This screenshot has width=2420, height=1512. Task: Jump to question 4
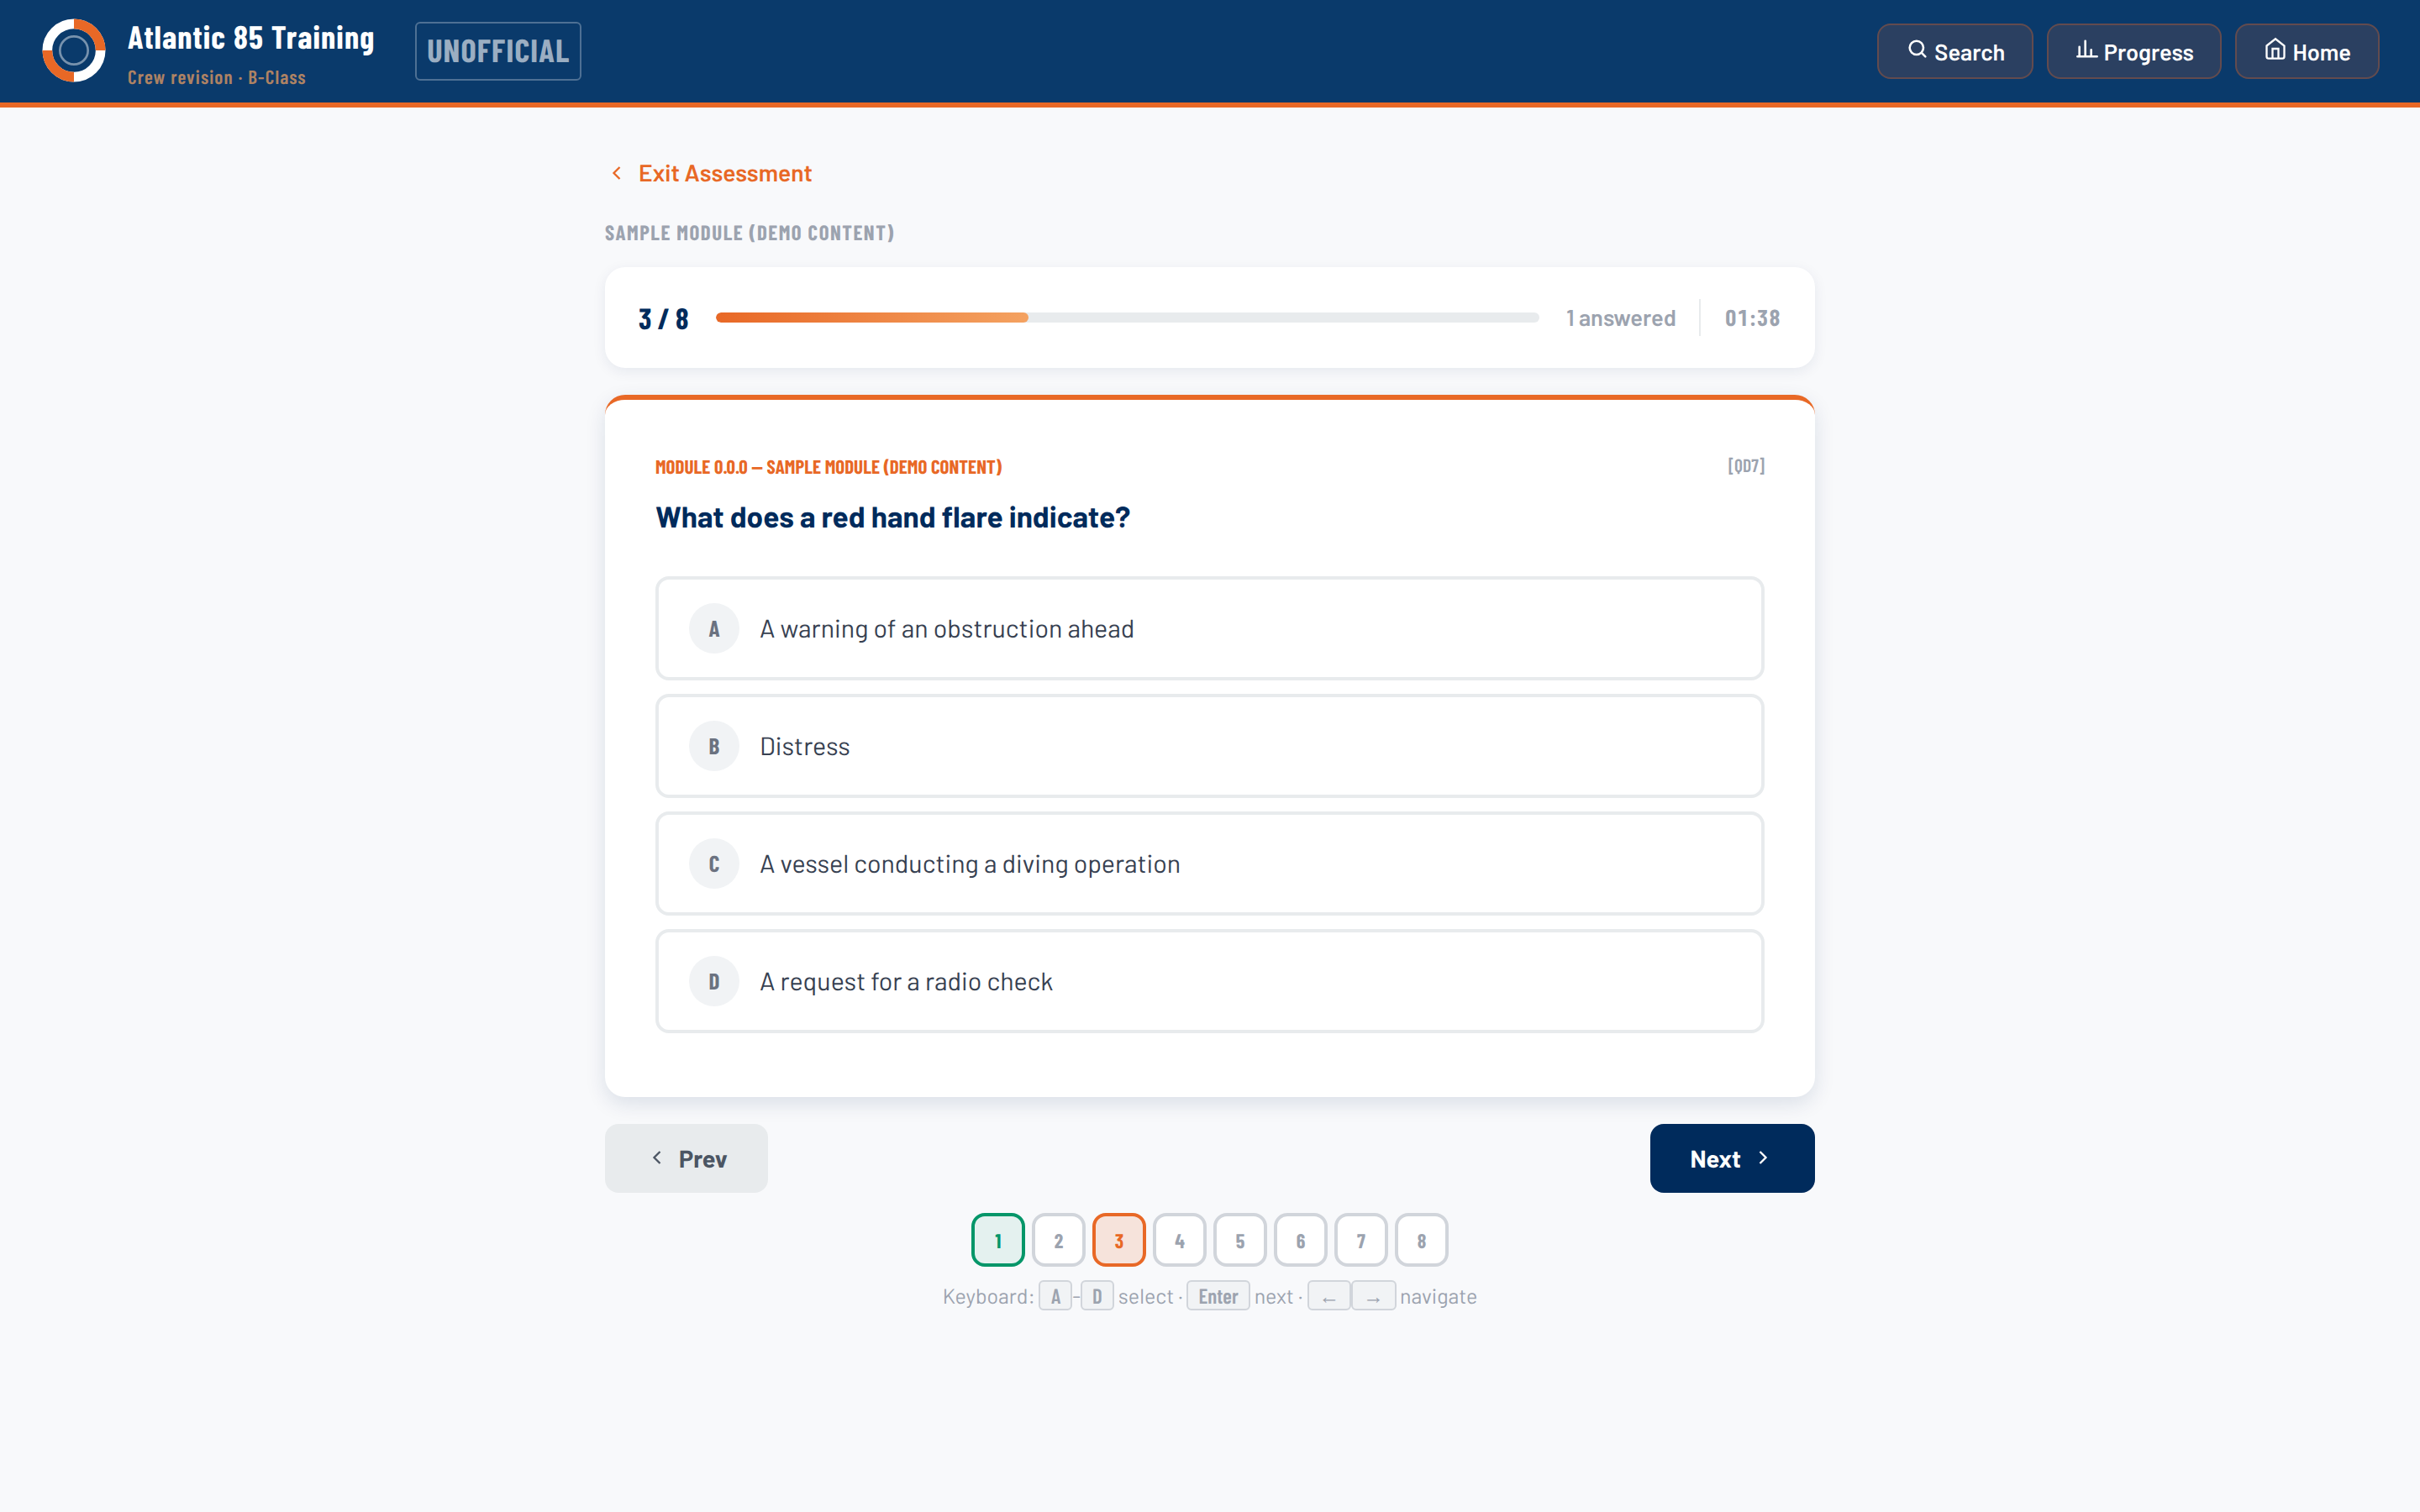click(x=1179, y=1240)
